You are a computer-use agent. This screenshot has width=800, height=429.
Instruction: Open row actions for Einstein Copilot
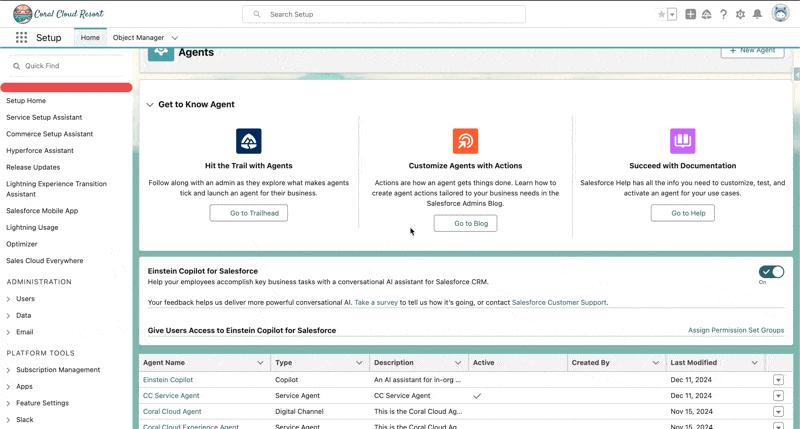pos(778,380)
